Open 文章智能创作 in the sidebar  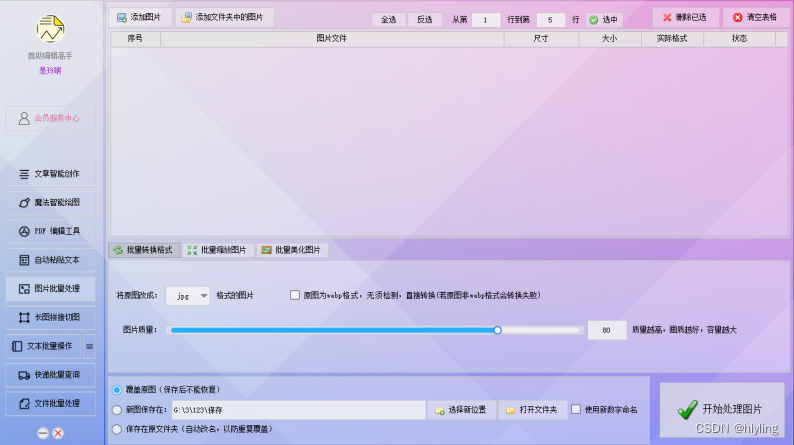tap(51, 174)
